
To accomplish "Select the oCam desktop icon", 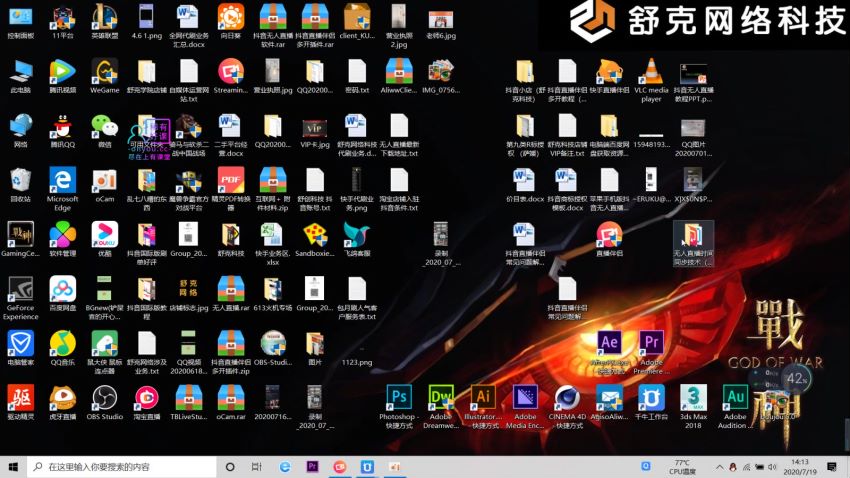I will tap(105, 180).
